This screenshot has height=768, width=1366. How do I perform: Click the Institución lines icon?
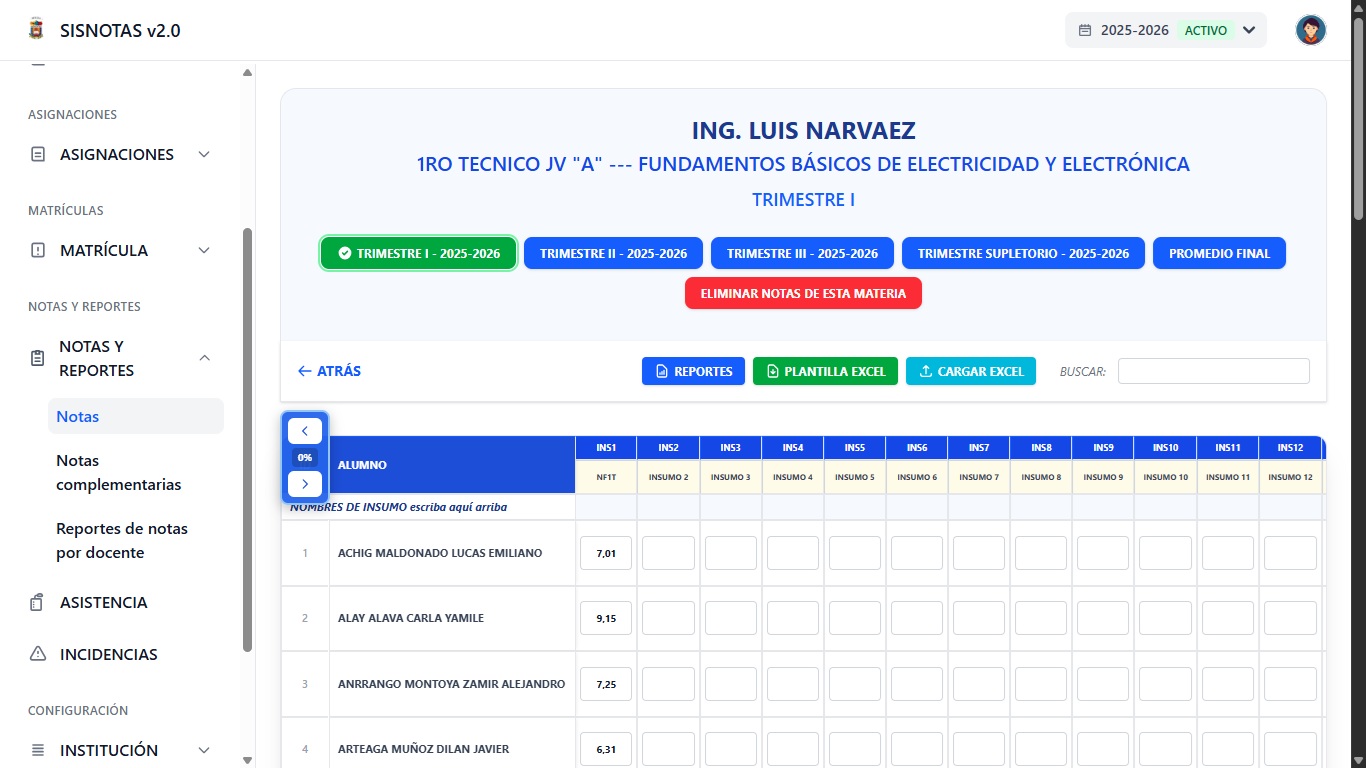click(38, 750)
